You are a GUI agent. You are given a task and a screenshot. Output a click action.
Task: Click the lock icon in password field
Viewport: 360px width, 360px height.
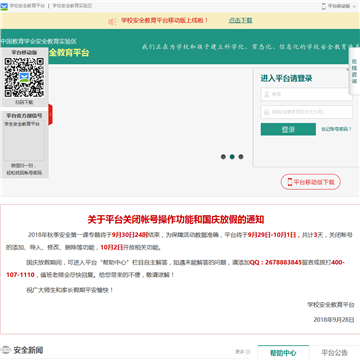(x=267, y=112)
